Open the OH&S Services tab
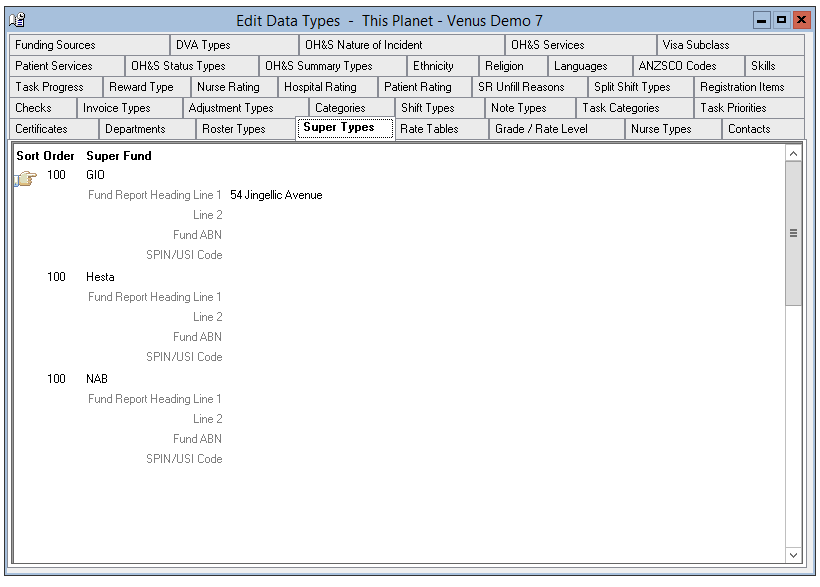 pos(580,45)
